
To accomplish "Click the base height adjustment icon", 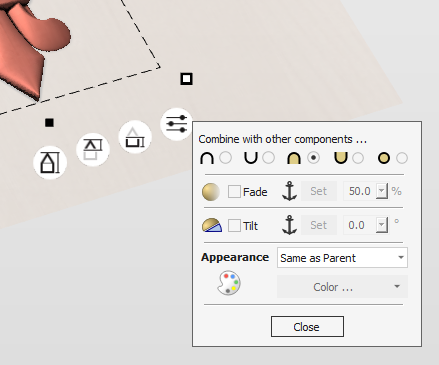I will click(x=135, y=137).
